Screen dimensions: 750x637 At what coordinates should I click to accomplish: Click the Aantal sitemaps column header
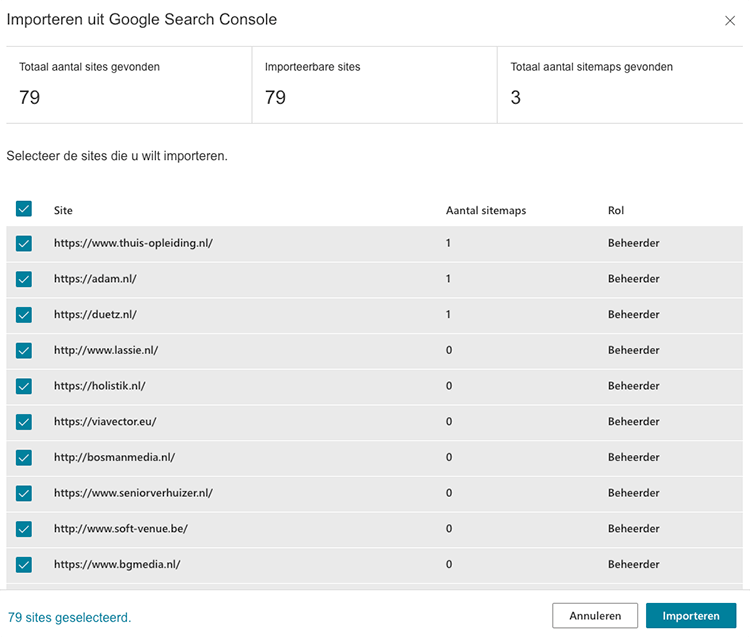486,210
